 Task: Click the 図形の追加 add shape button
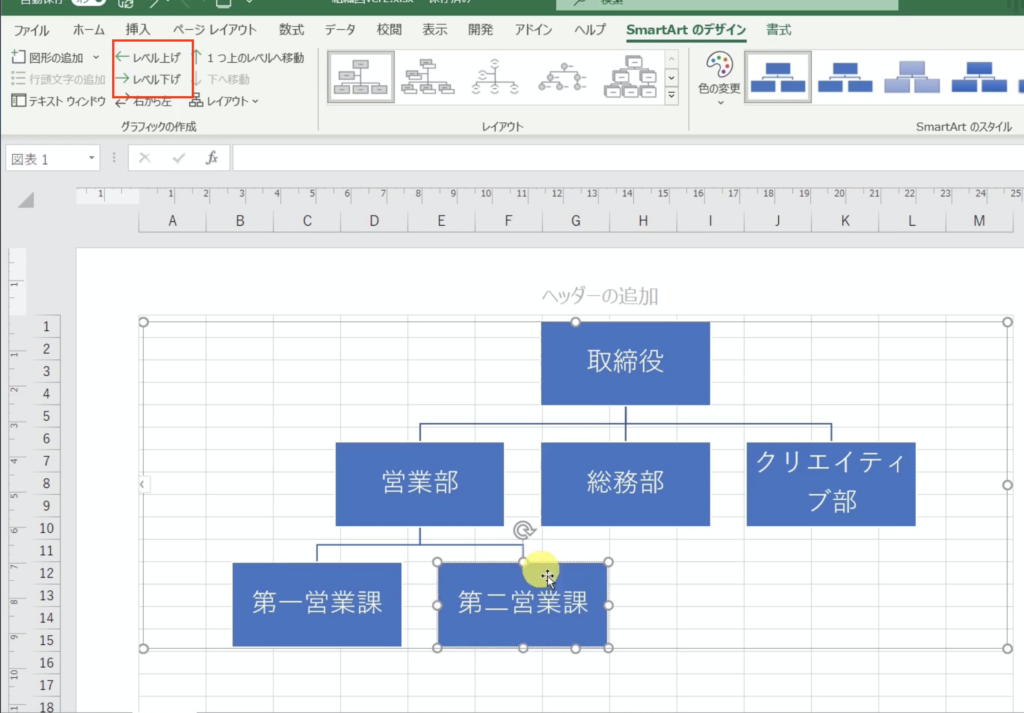click(48, 57)
